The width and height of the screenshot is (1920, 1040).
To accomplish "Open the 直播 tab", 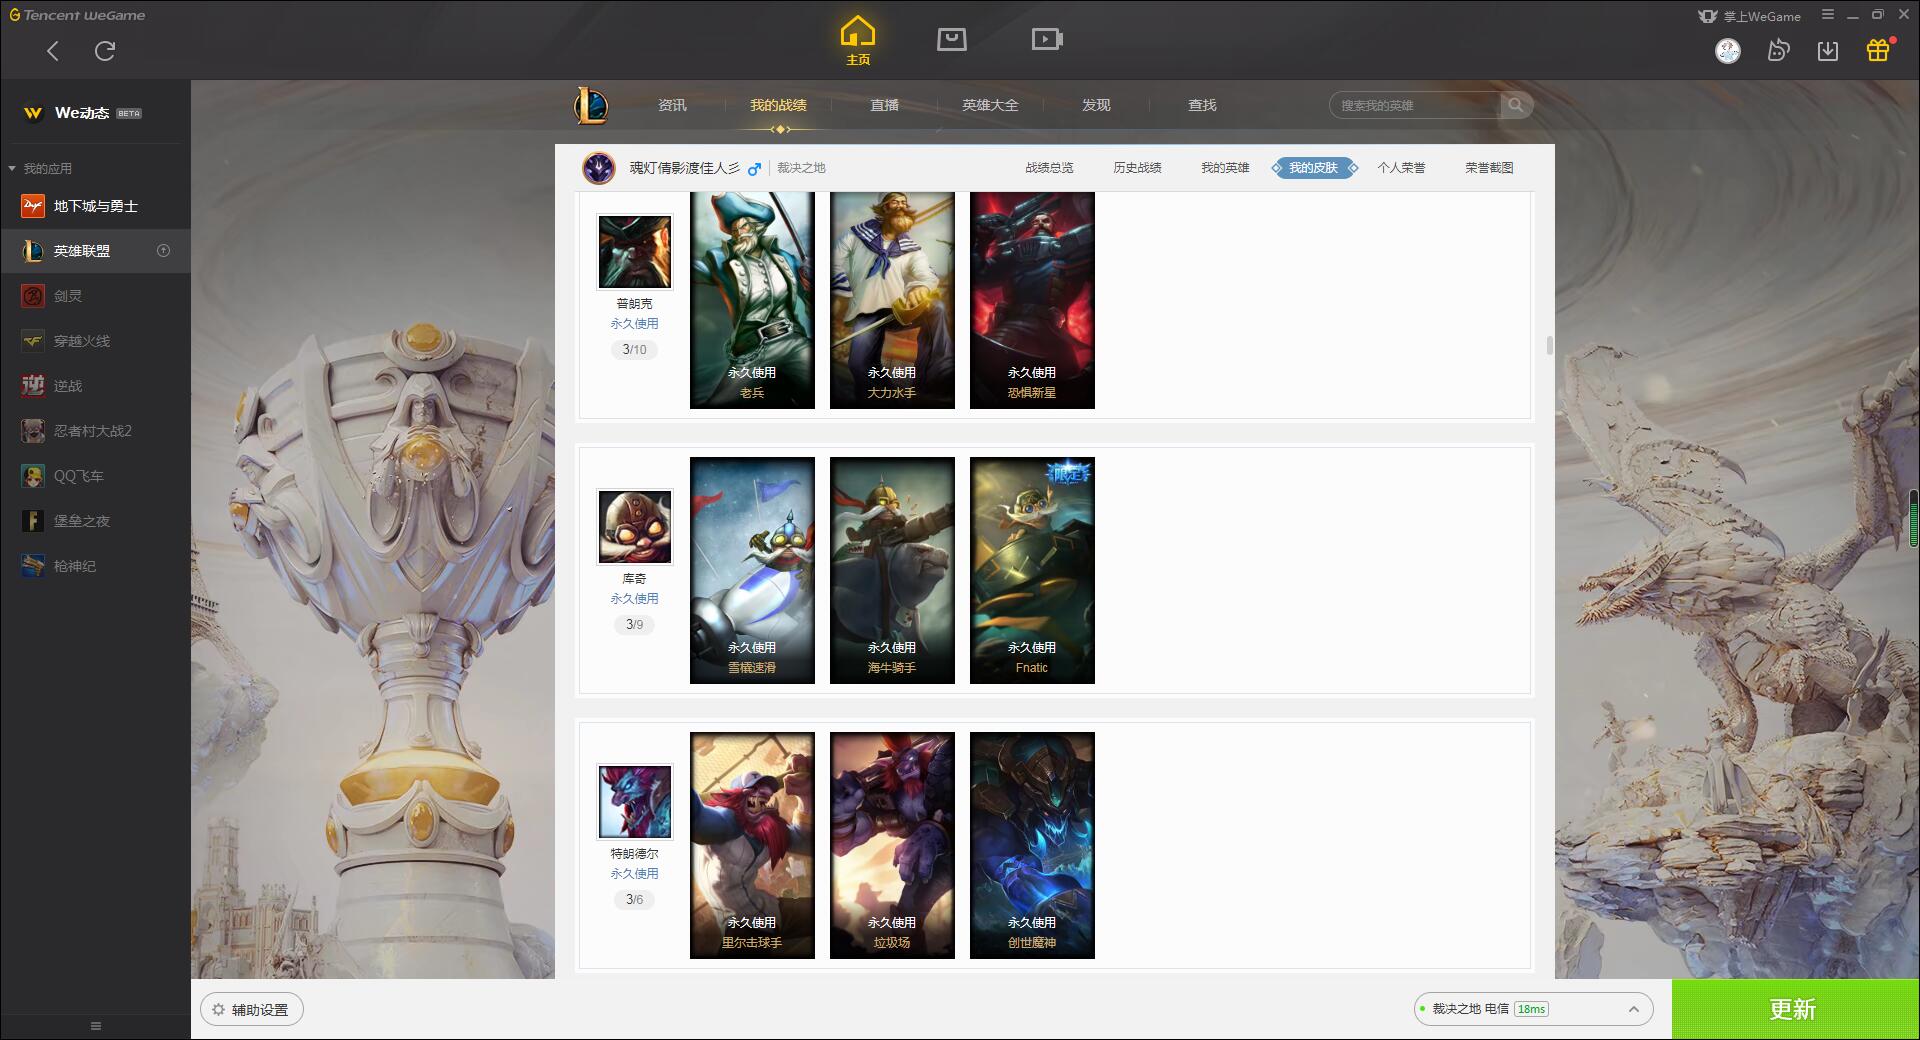I will tap(884, 105).
